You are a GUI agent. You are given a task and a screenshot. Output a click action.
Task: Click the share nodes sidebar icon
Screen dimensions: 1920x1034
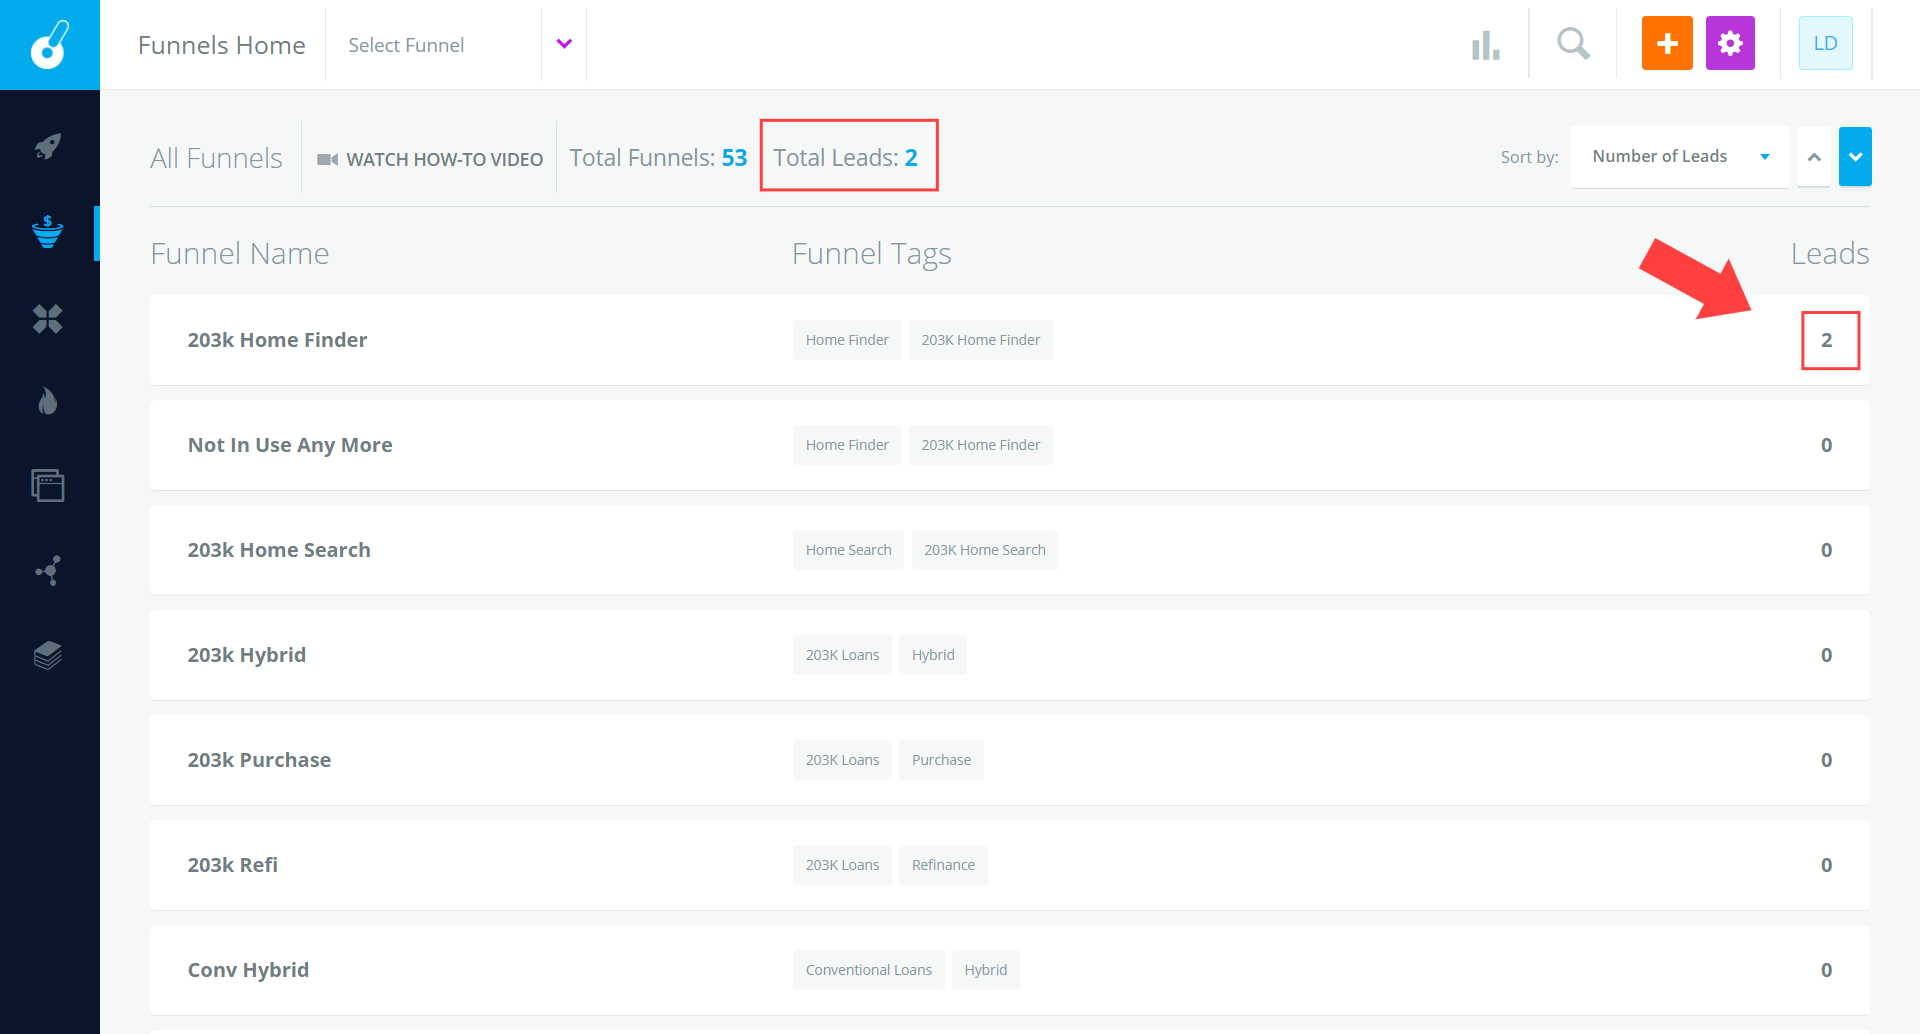point(48,571)
